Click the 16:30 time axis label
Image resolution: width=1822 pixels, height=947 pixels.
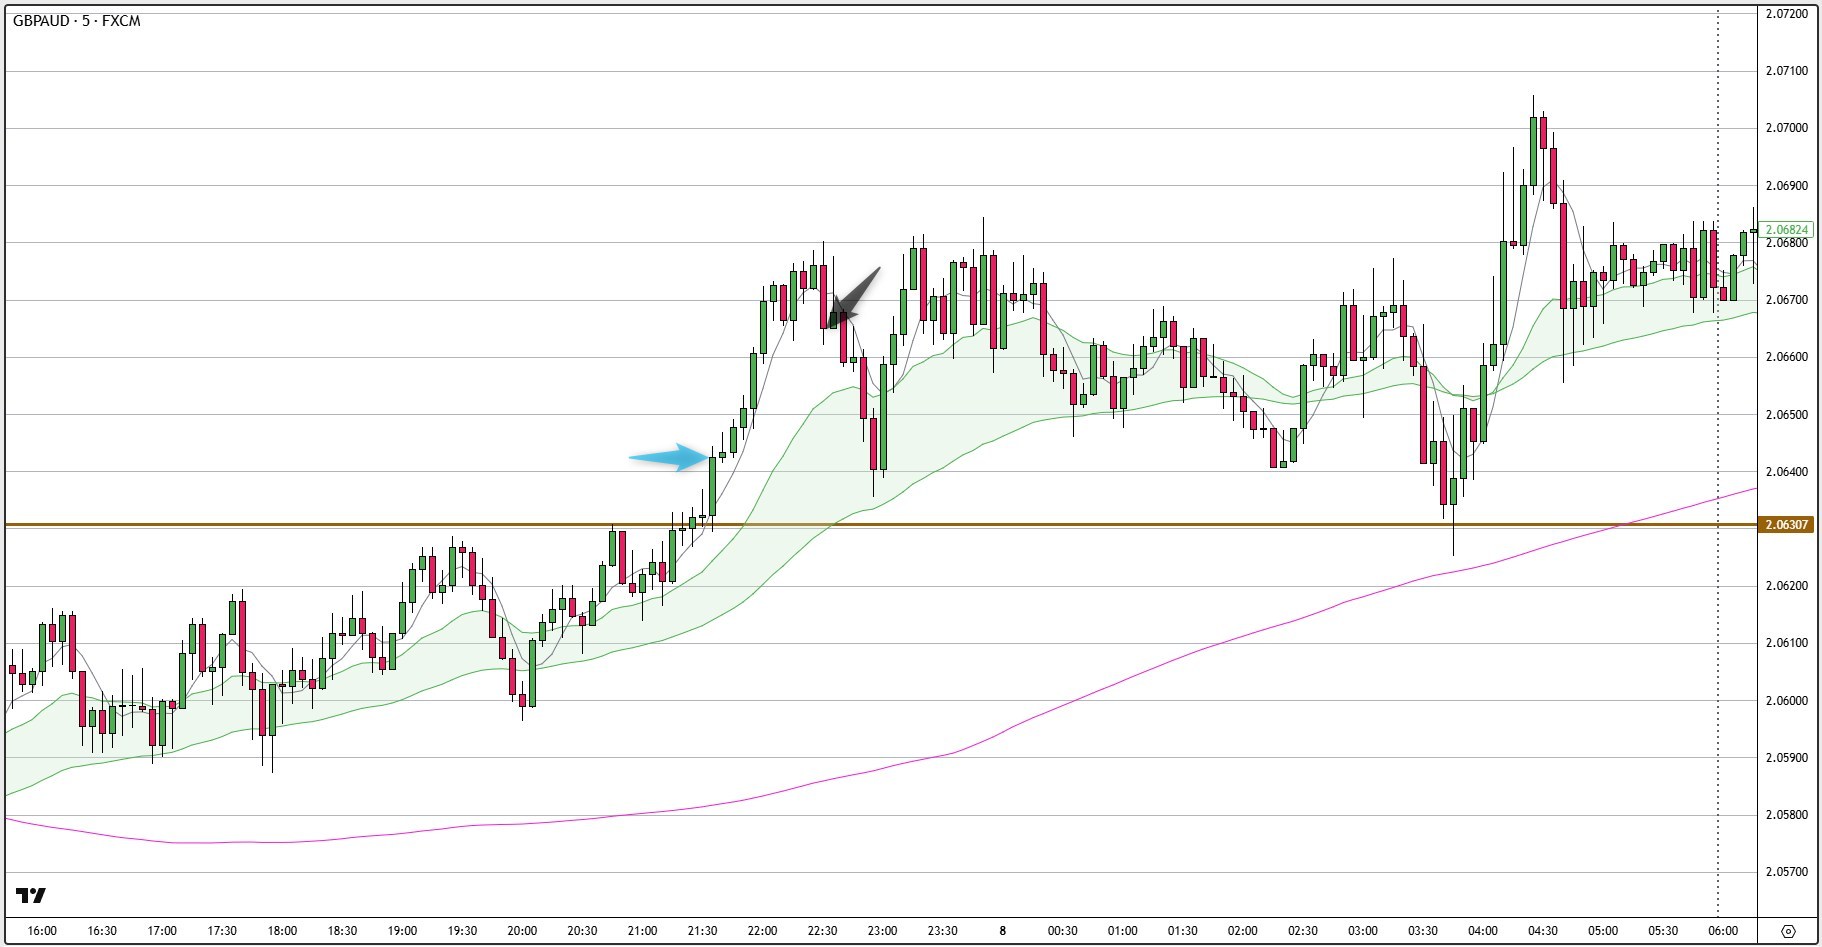click(102, 931)
